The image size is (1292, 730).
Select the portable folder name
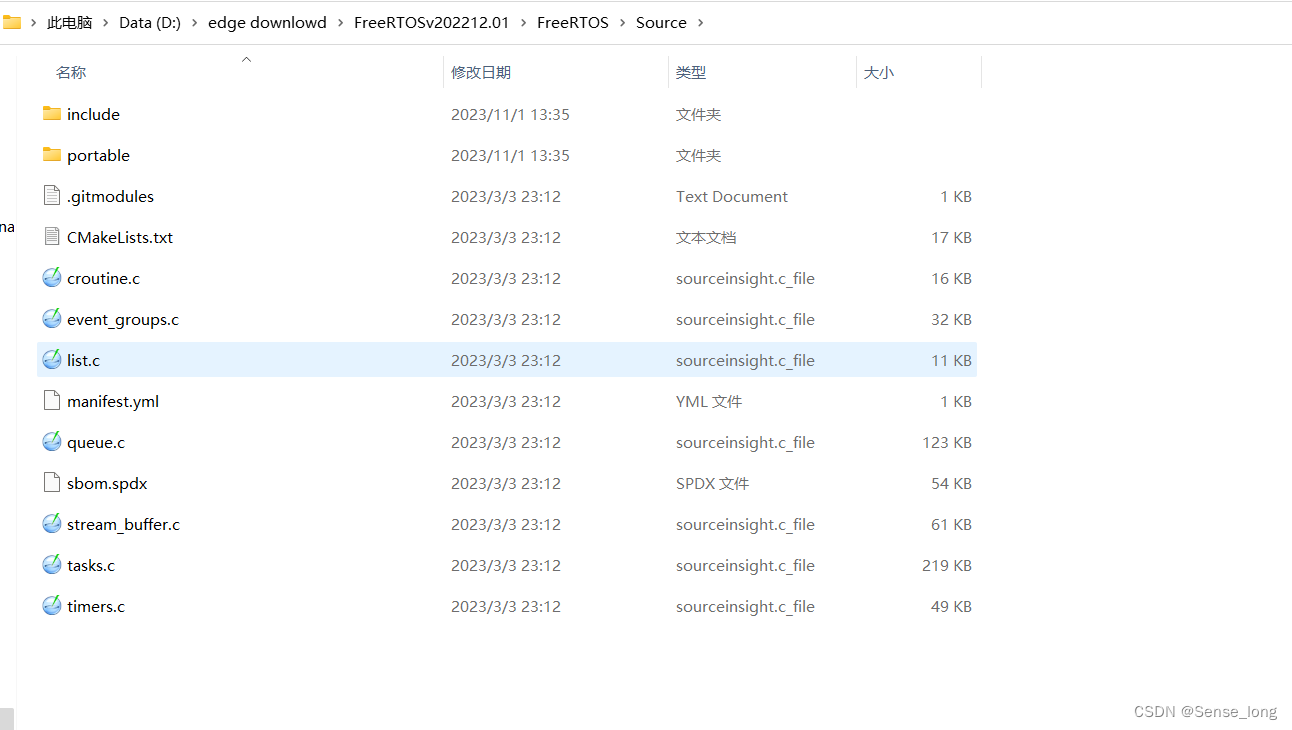(98, 155)
